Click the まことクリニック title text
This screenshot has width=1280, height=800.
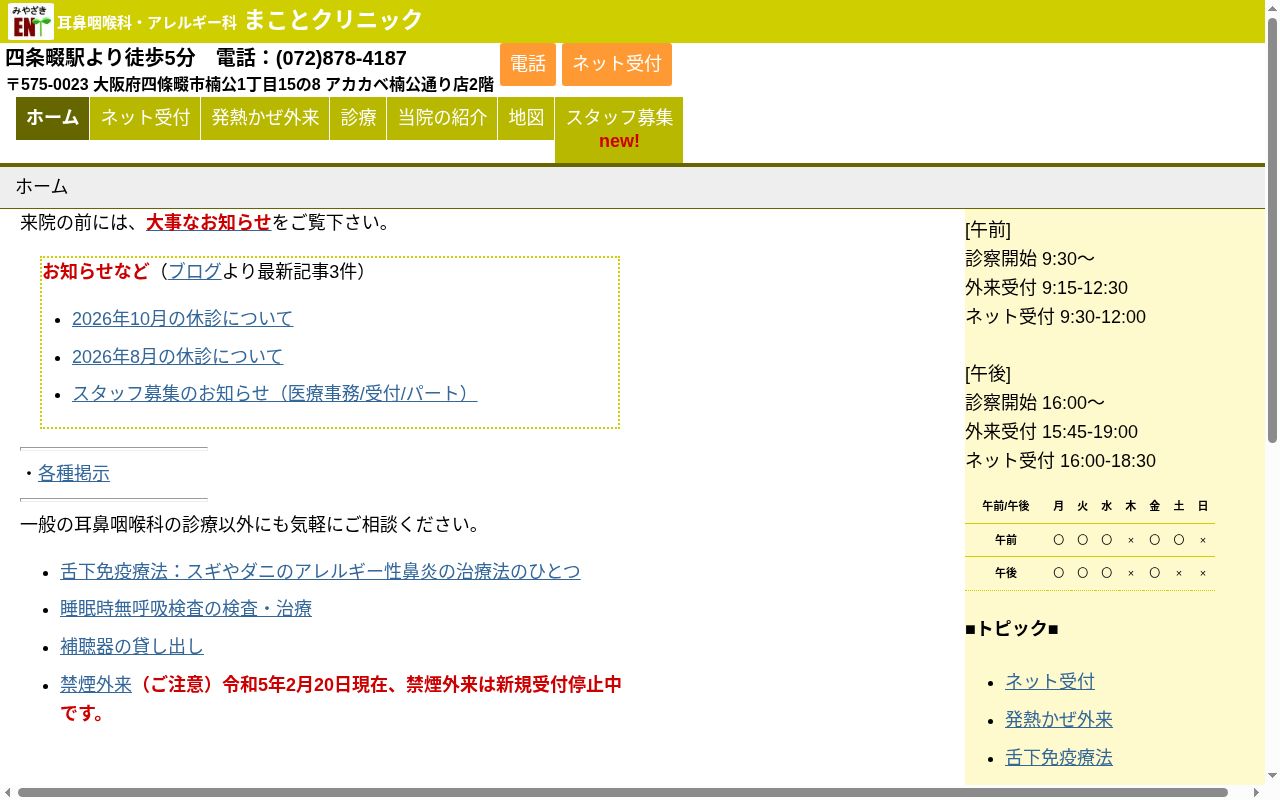pyautogui.click(x=334, y=20)
